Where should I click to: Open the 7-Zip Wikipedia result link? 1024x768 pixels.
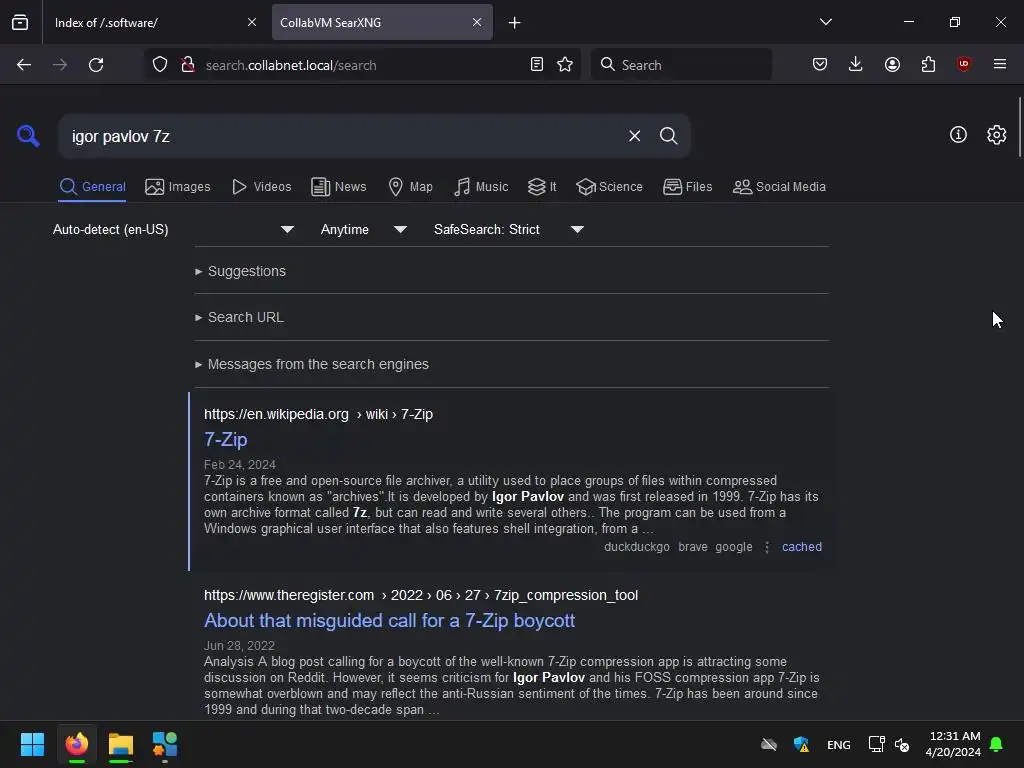coord(225,440)
